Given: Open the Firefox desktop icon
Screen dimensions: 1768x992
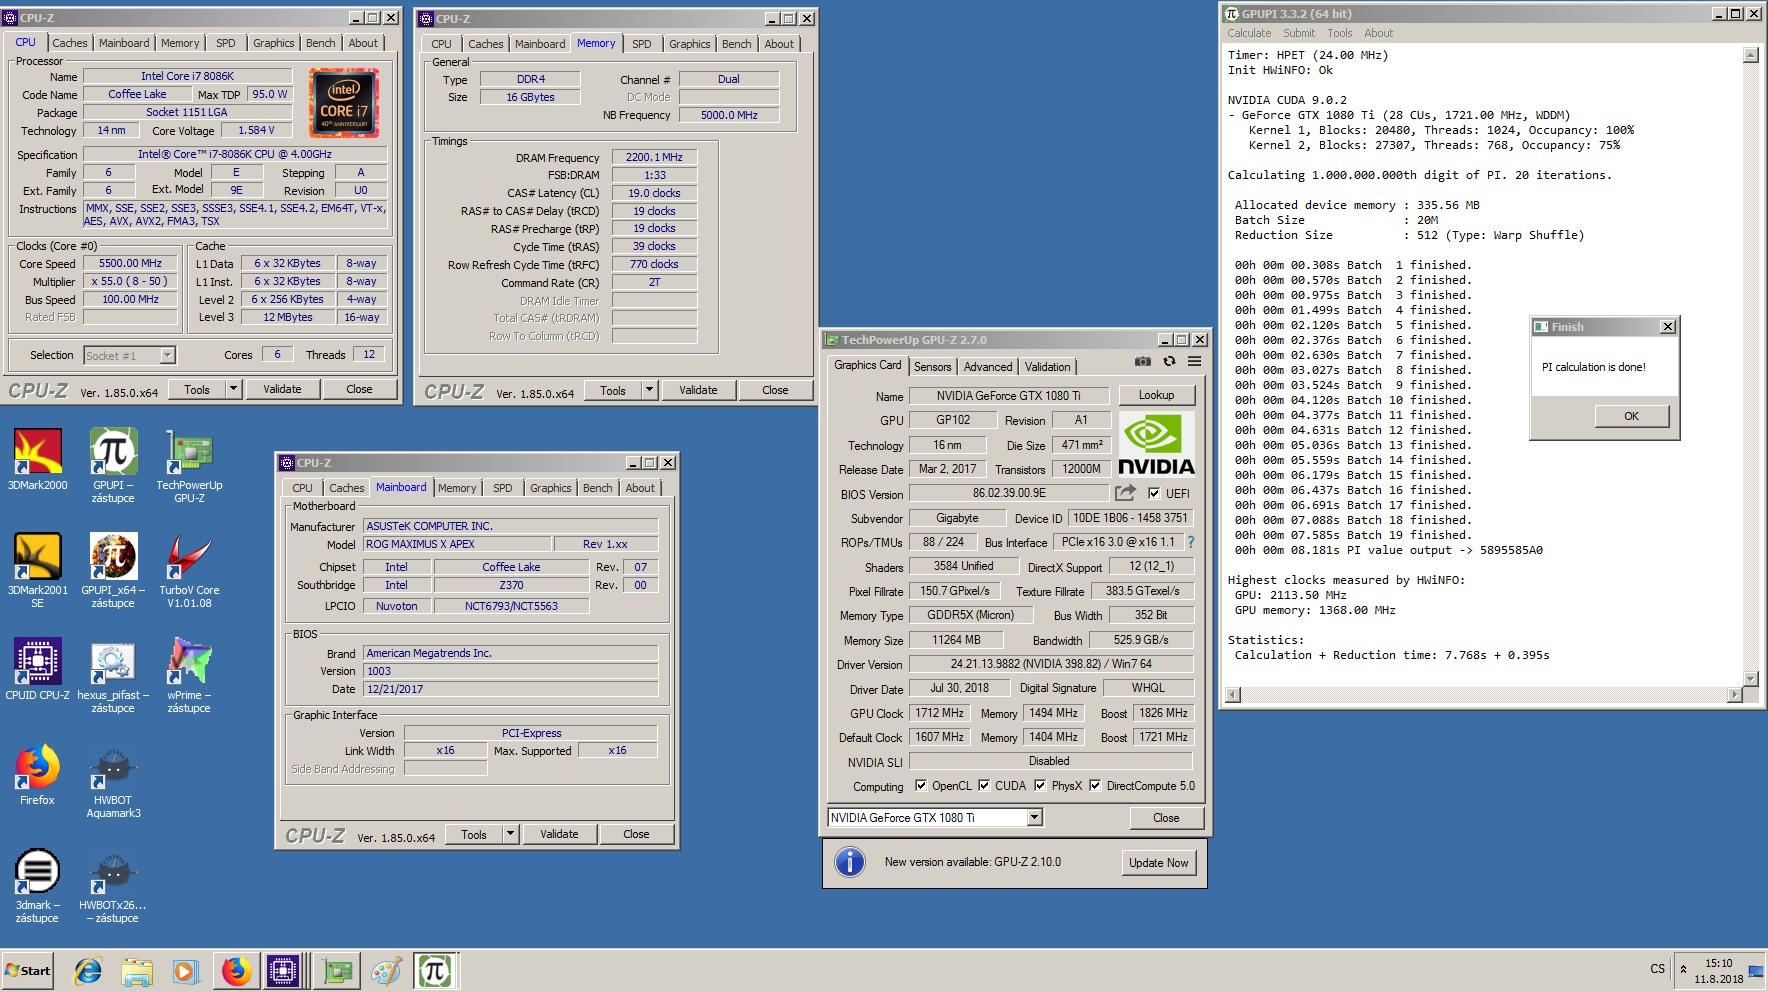Looking at the screenshot, I should pyautogui.click(x=38, y=774).
